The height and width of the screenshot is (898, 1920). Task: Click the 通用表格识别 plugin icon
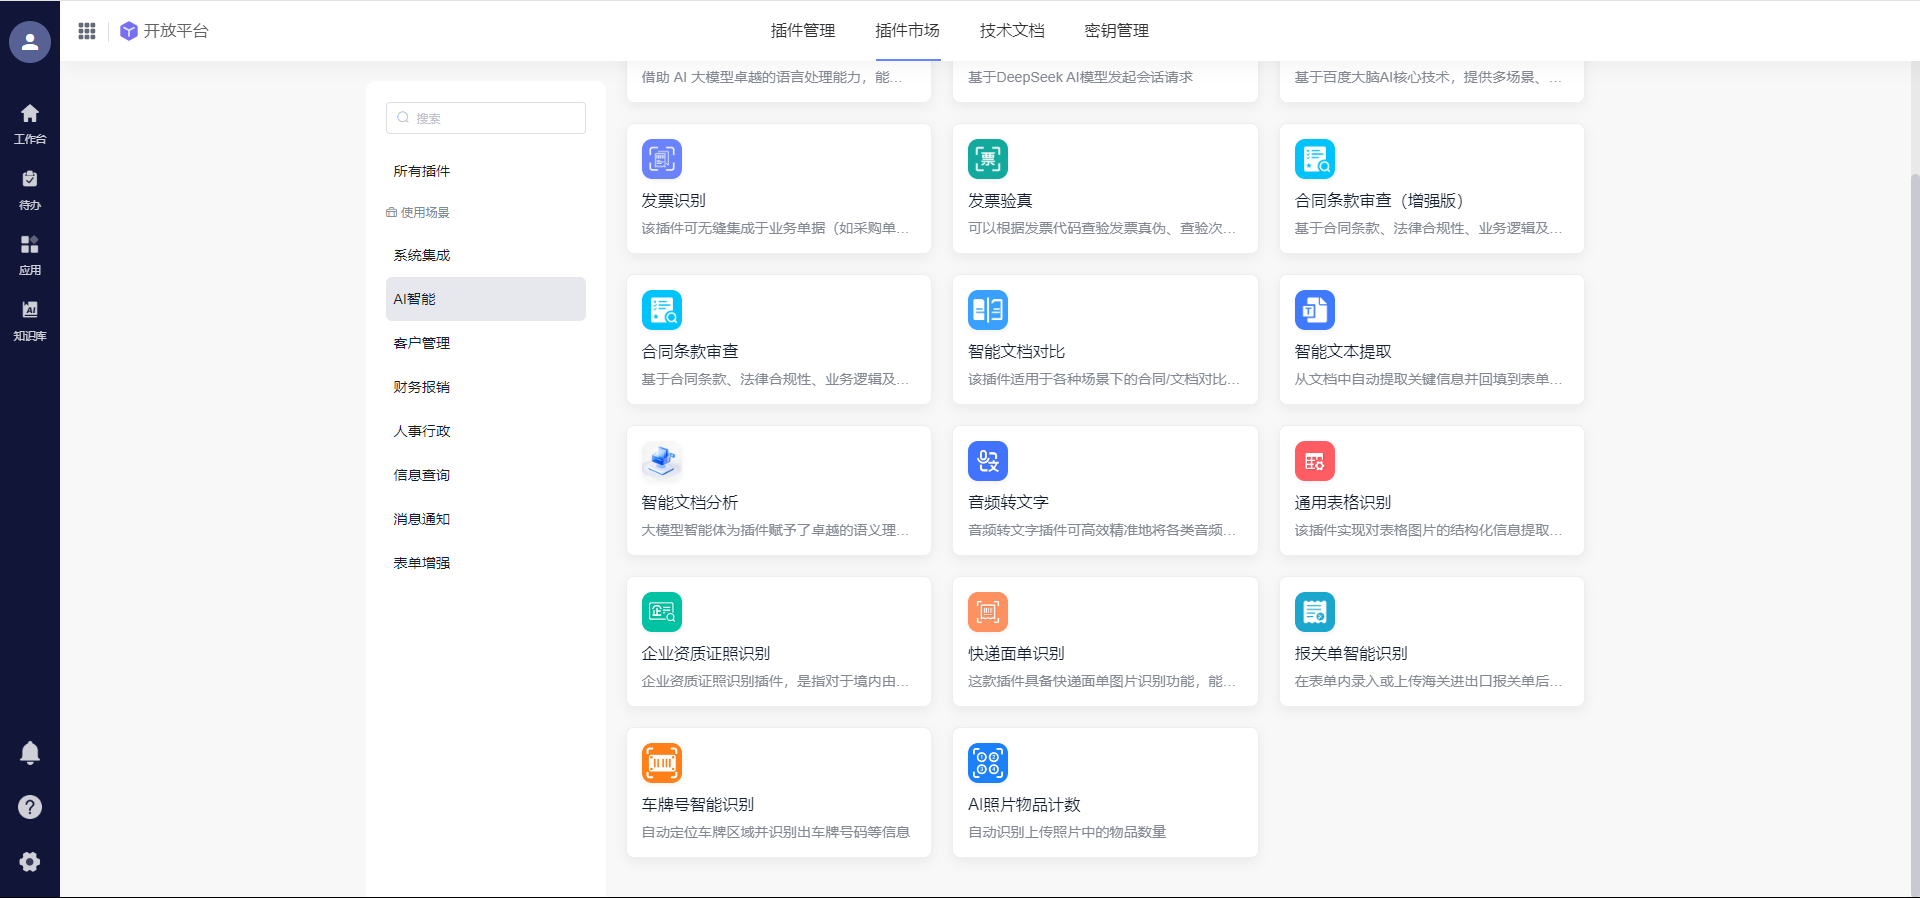click(x=1314, y=461)
